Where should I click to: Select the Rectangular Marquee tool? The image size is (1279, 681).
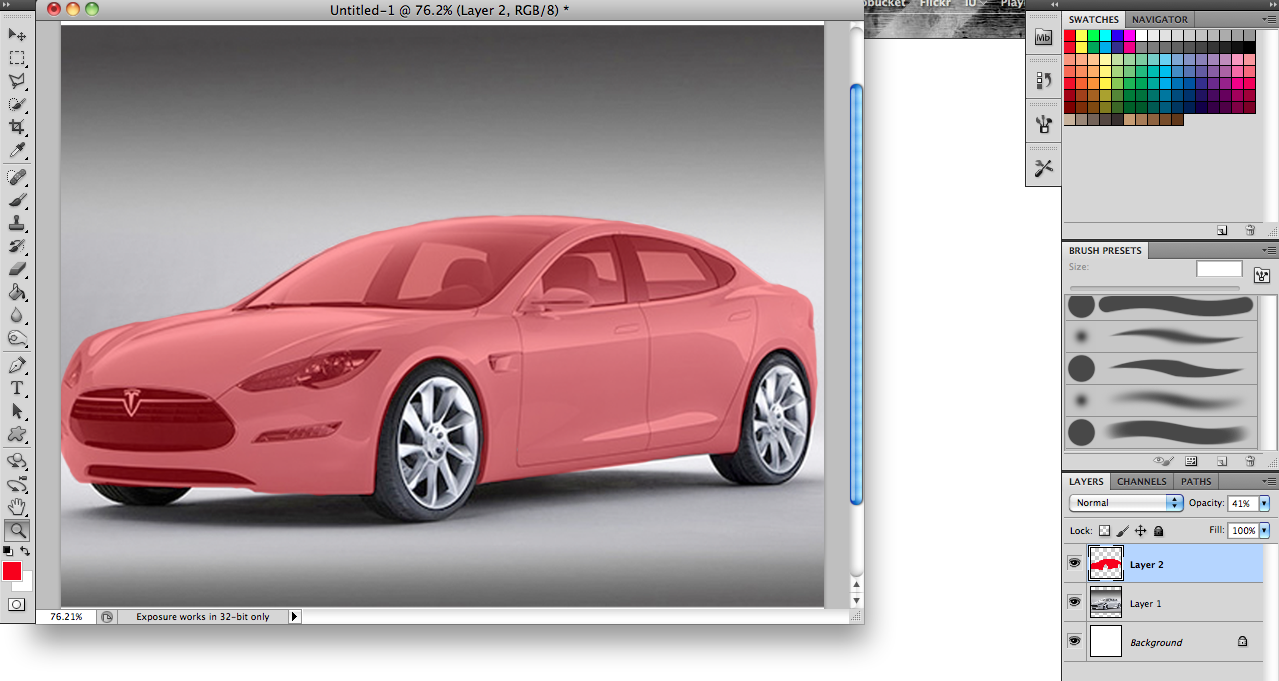pyautogui.click(x=17, y=58)
